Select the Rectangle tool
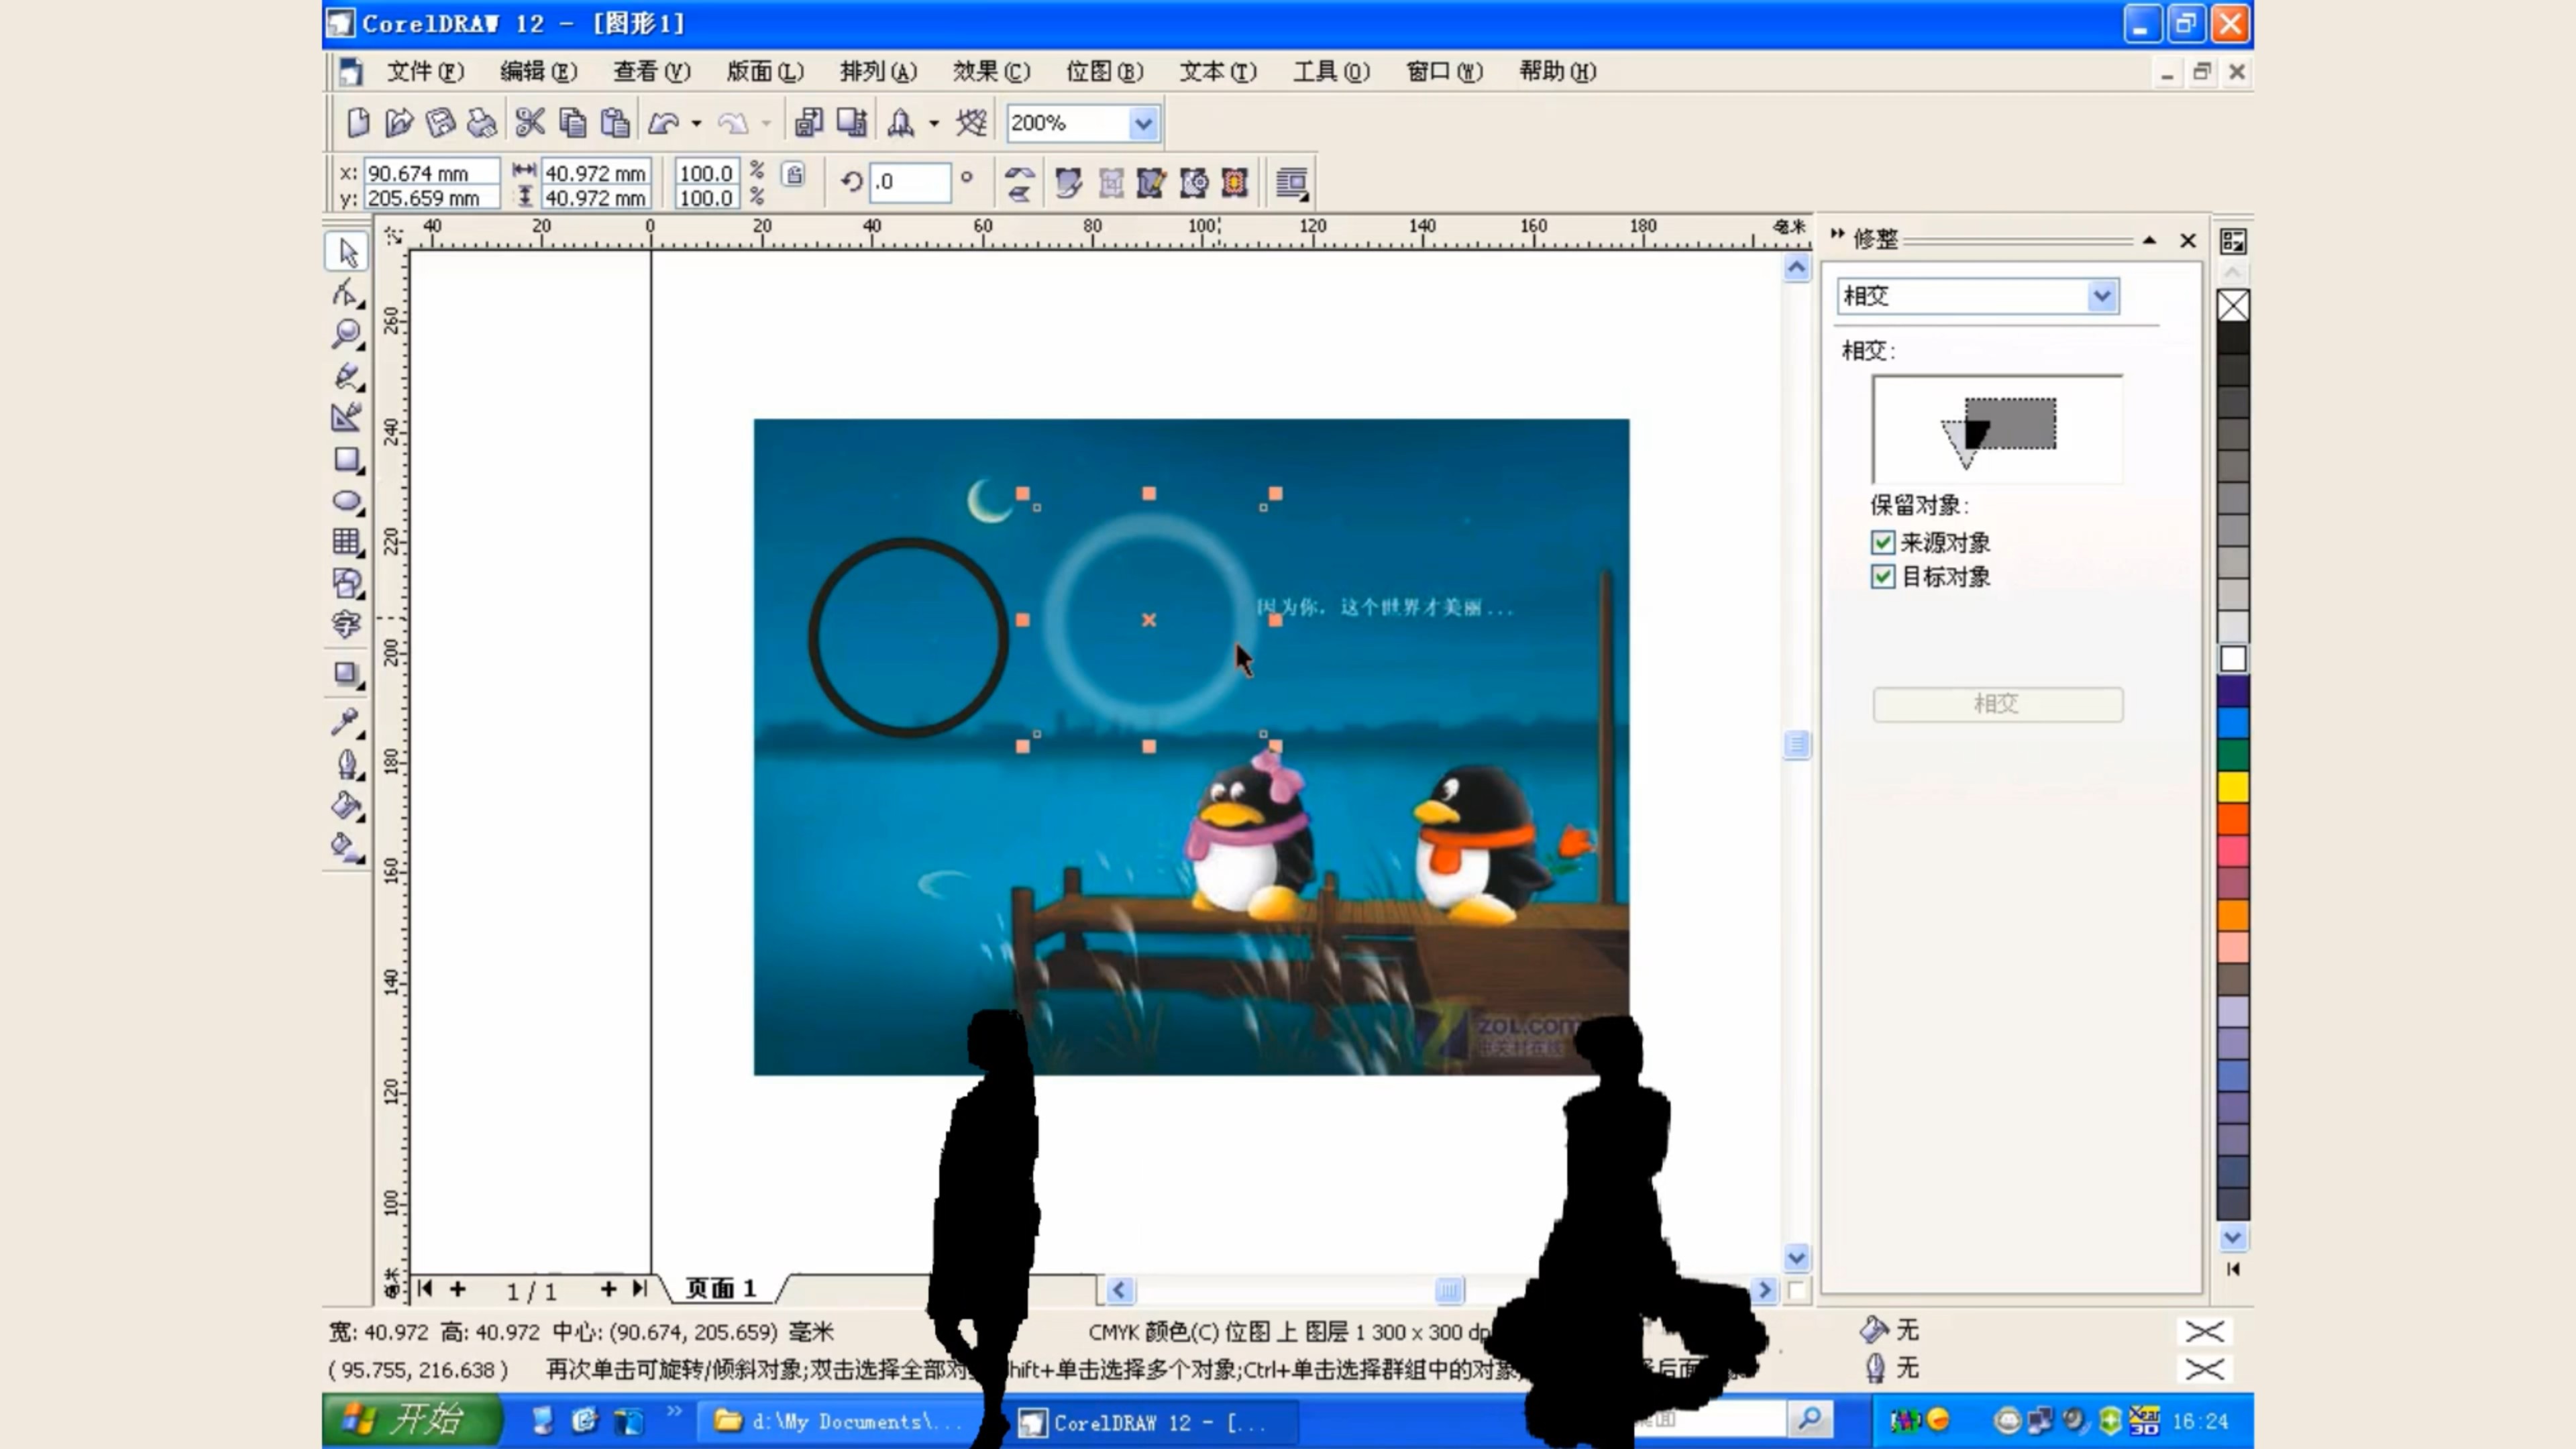2576x1449 pixels. pyautogui.click(x=347, y=460)
